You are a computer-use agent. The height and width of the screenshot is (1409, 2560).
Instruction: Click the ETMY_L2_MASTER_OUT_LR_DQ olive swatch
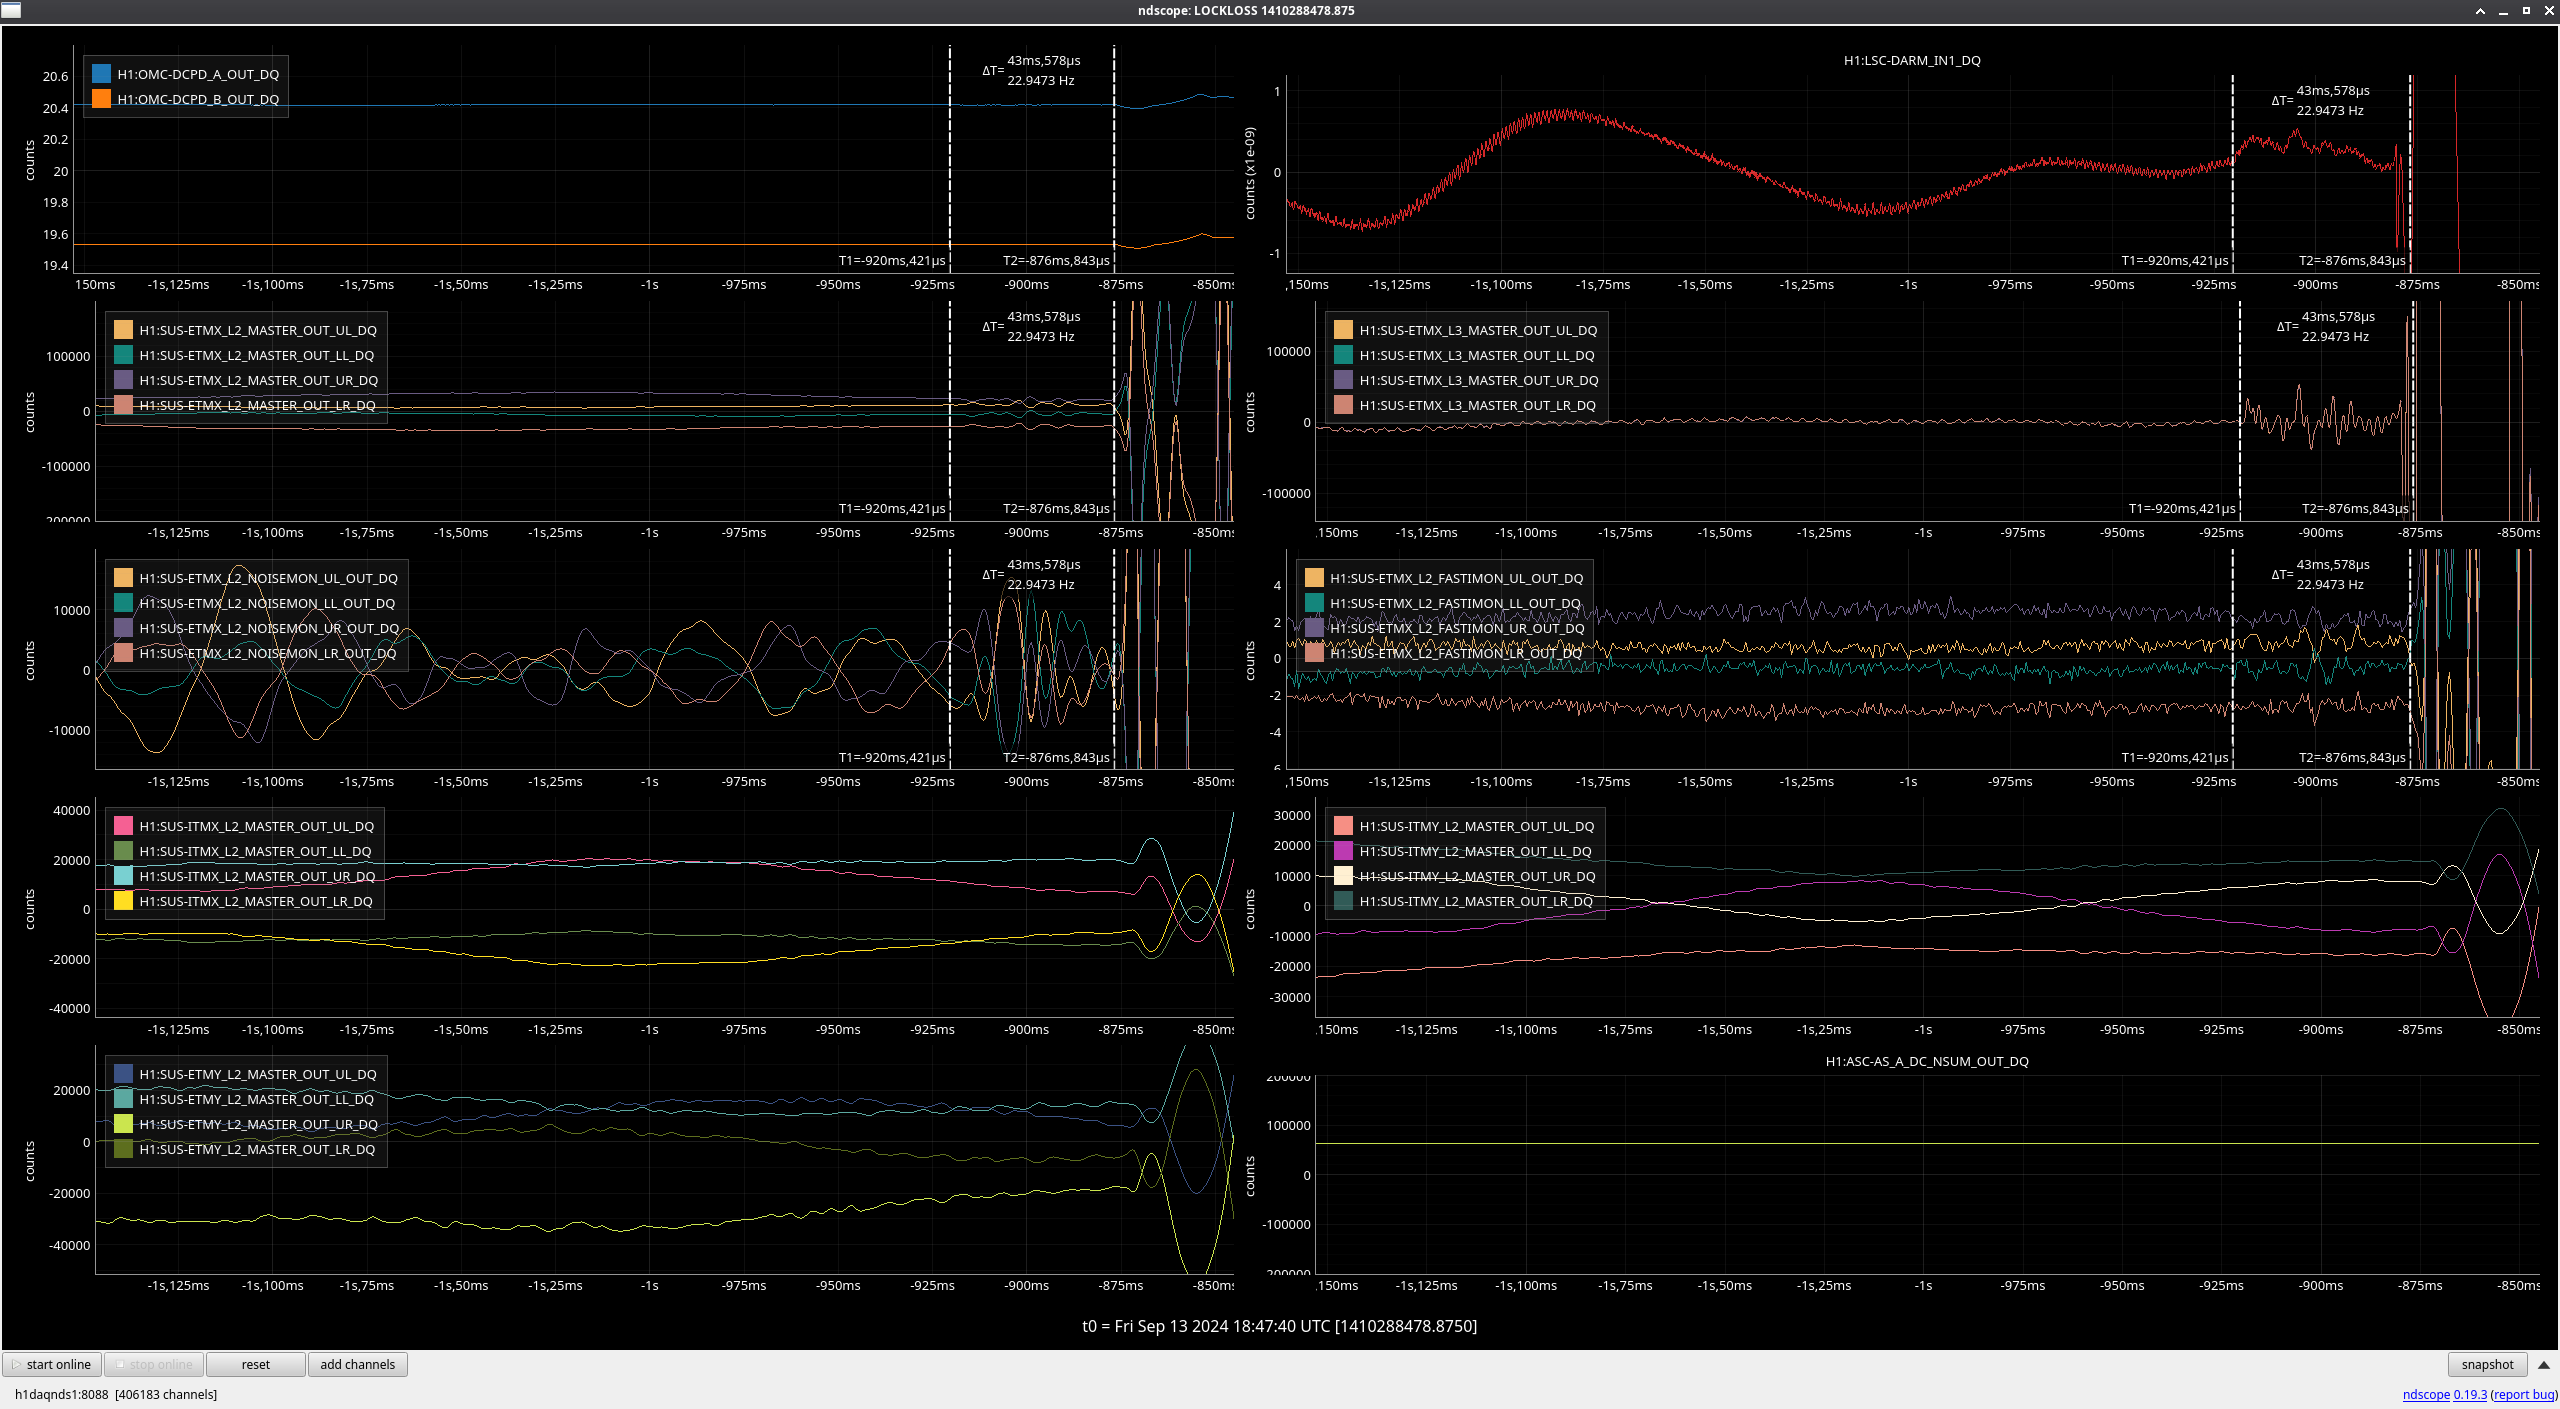[123, 1149]
